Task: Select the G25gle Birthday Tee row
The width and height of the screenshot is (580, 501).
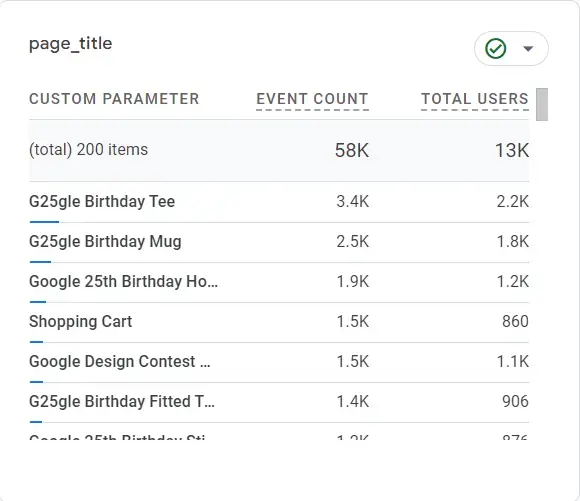Action: pyautogui.click(x=279, y=202)
